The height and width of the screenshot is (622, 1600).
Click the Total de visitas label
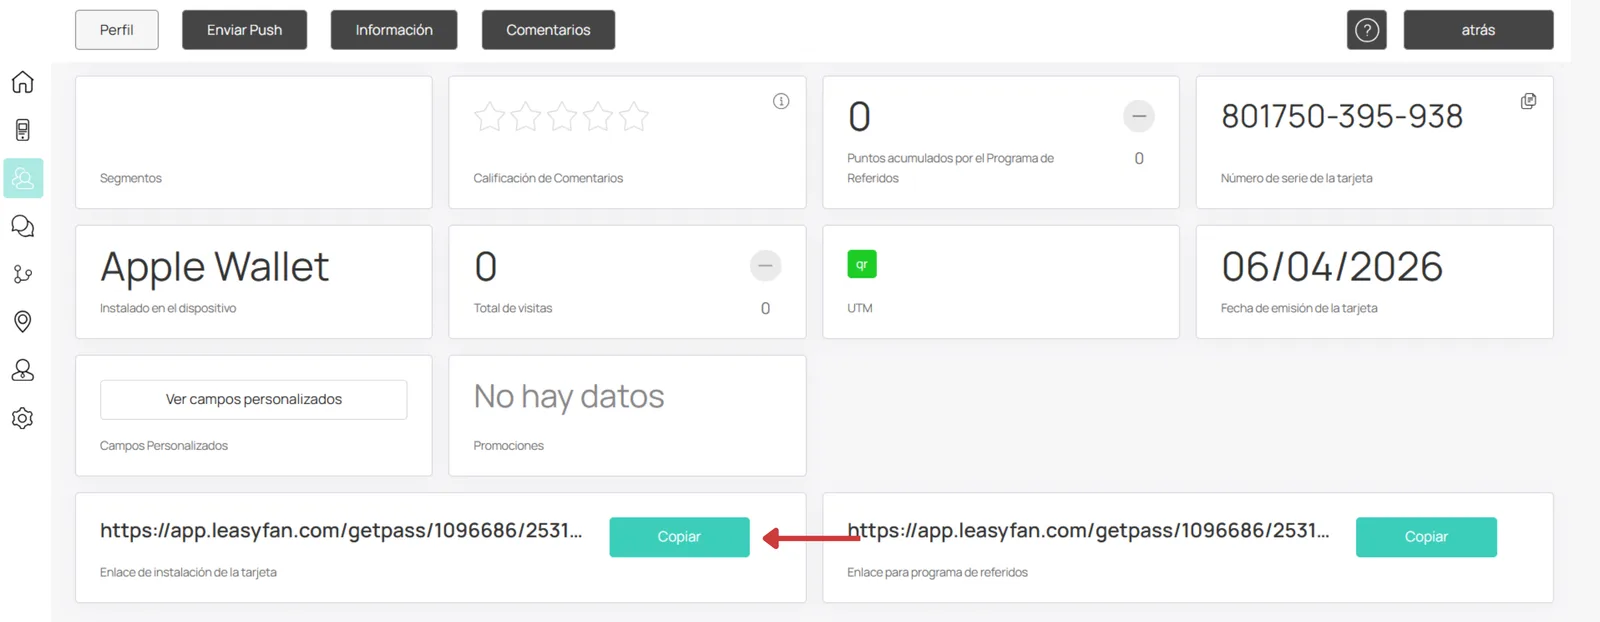[x=513, y=308]
